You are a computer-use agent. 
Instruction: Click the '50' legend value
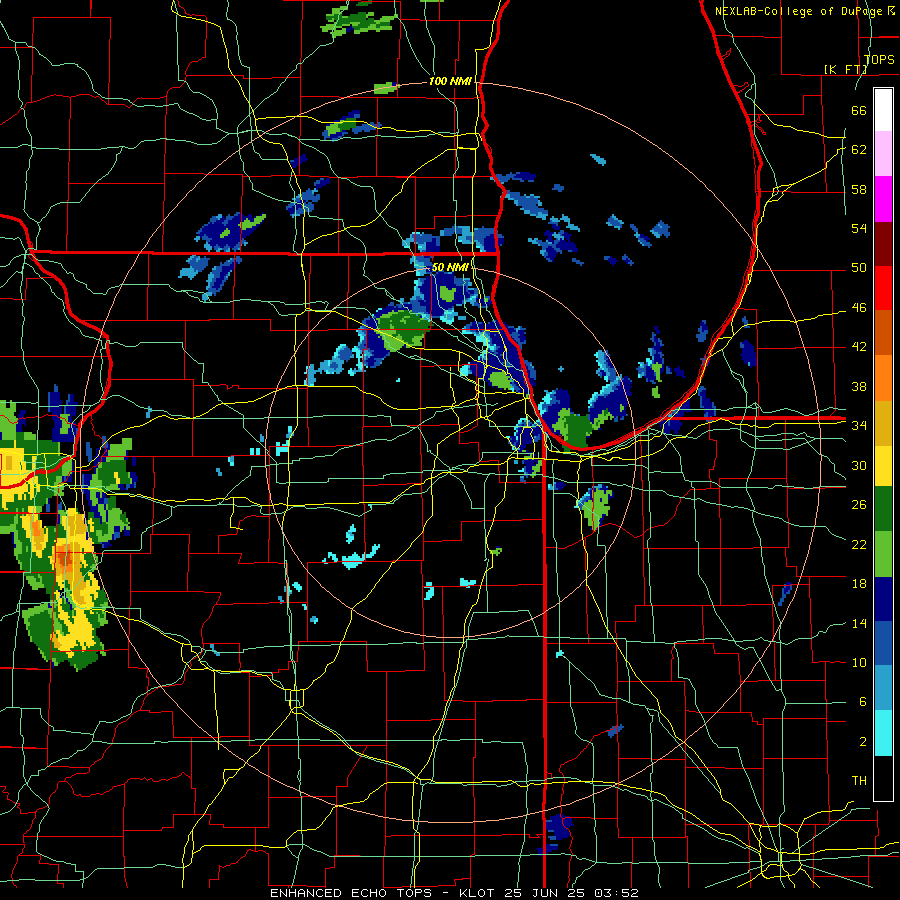pyautogui.click(x=859, y=267)
